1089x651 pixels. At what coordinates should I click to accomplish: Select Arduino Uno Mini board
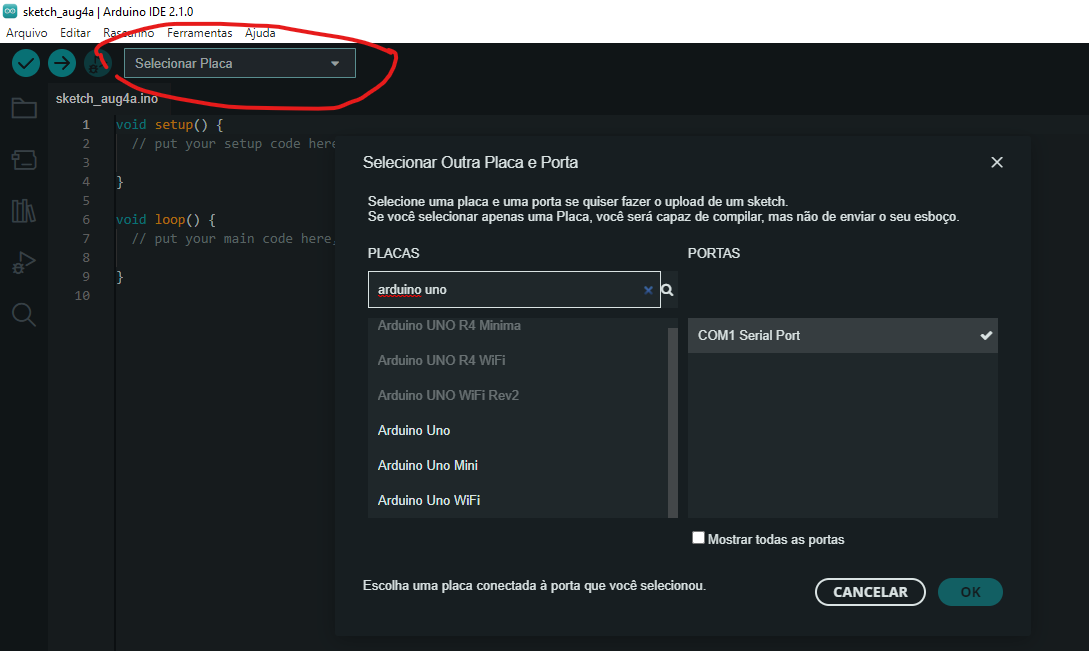click(517, 465)
